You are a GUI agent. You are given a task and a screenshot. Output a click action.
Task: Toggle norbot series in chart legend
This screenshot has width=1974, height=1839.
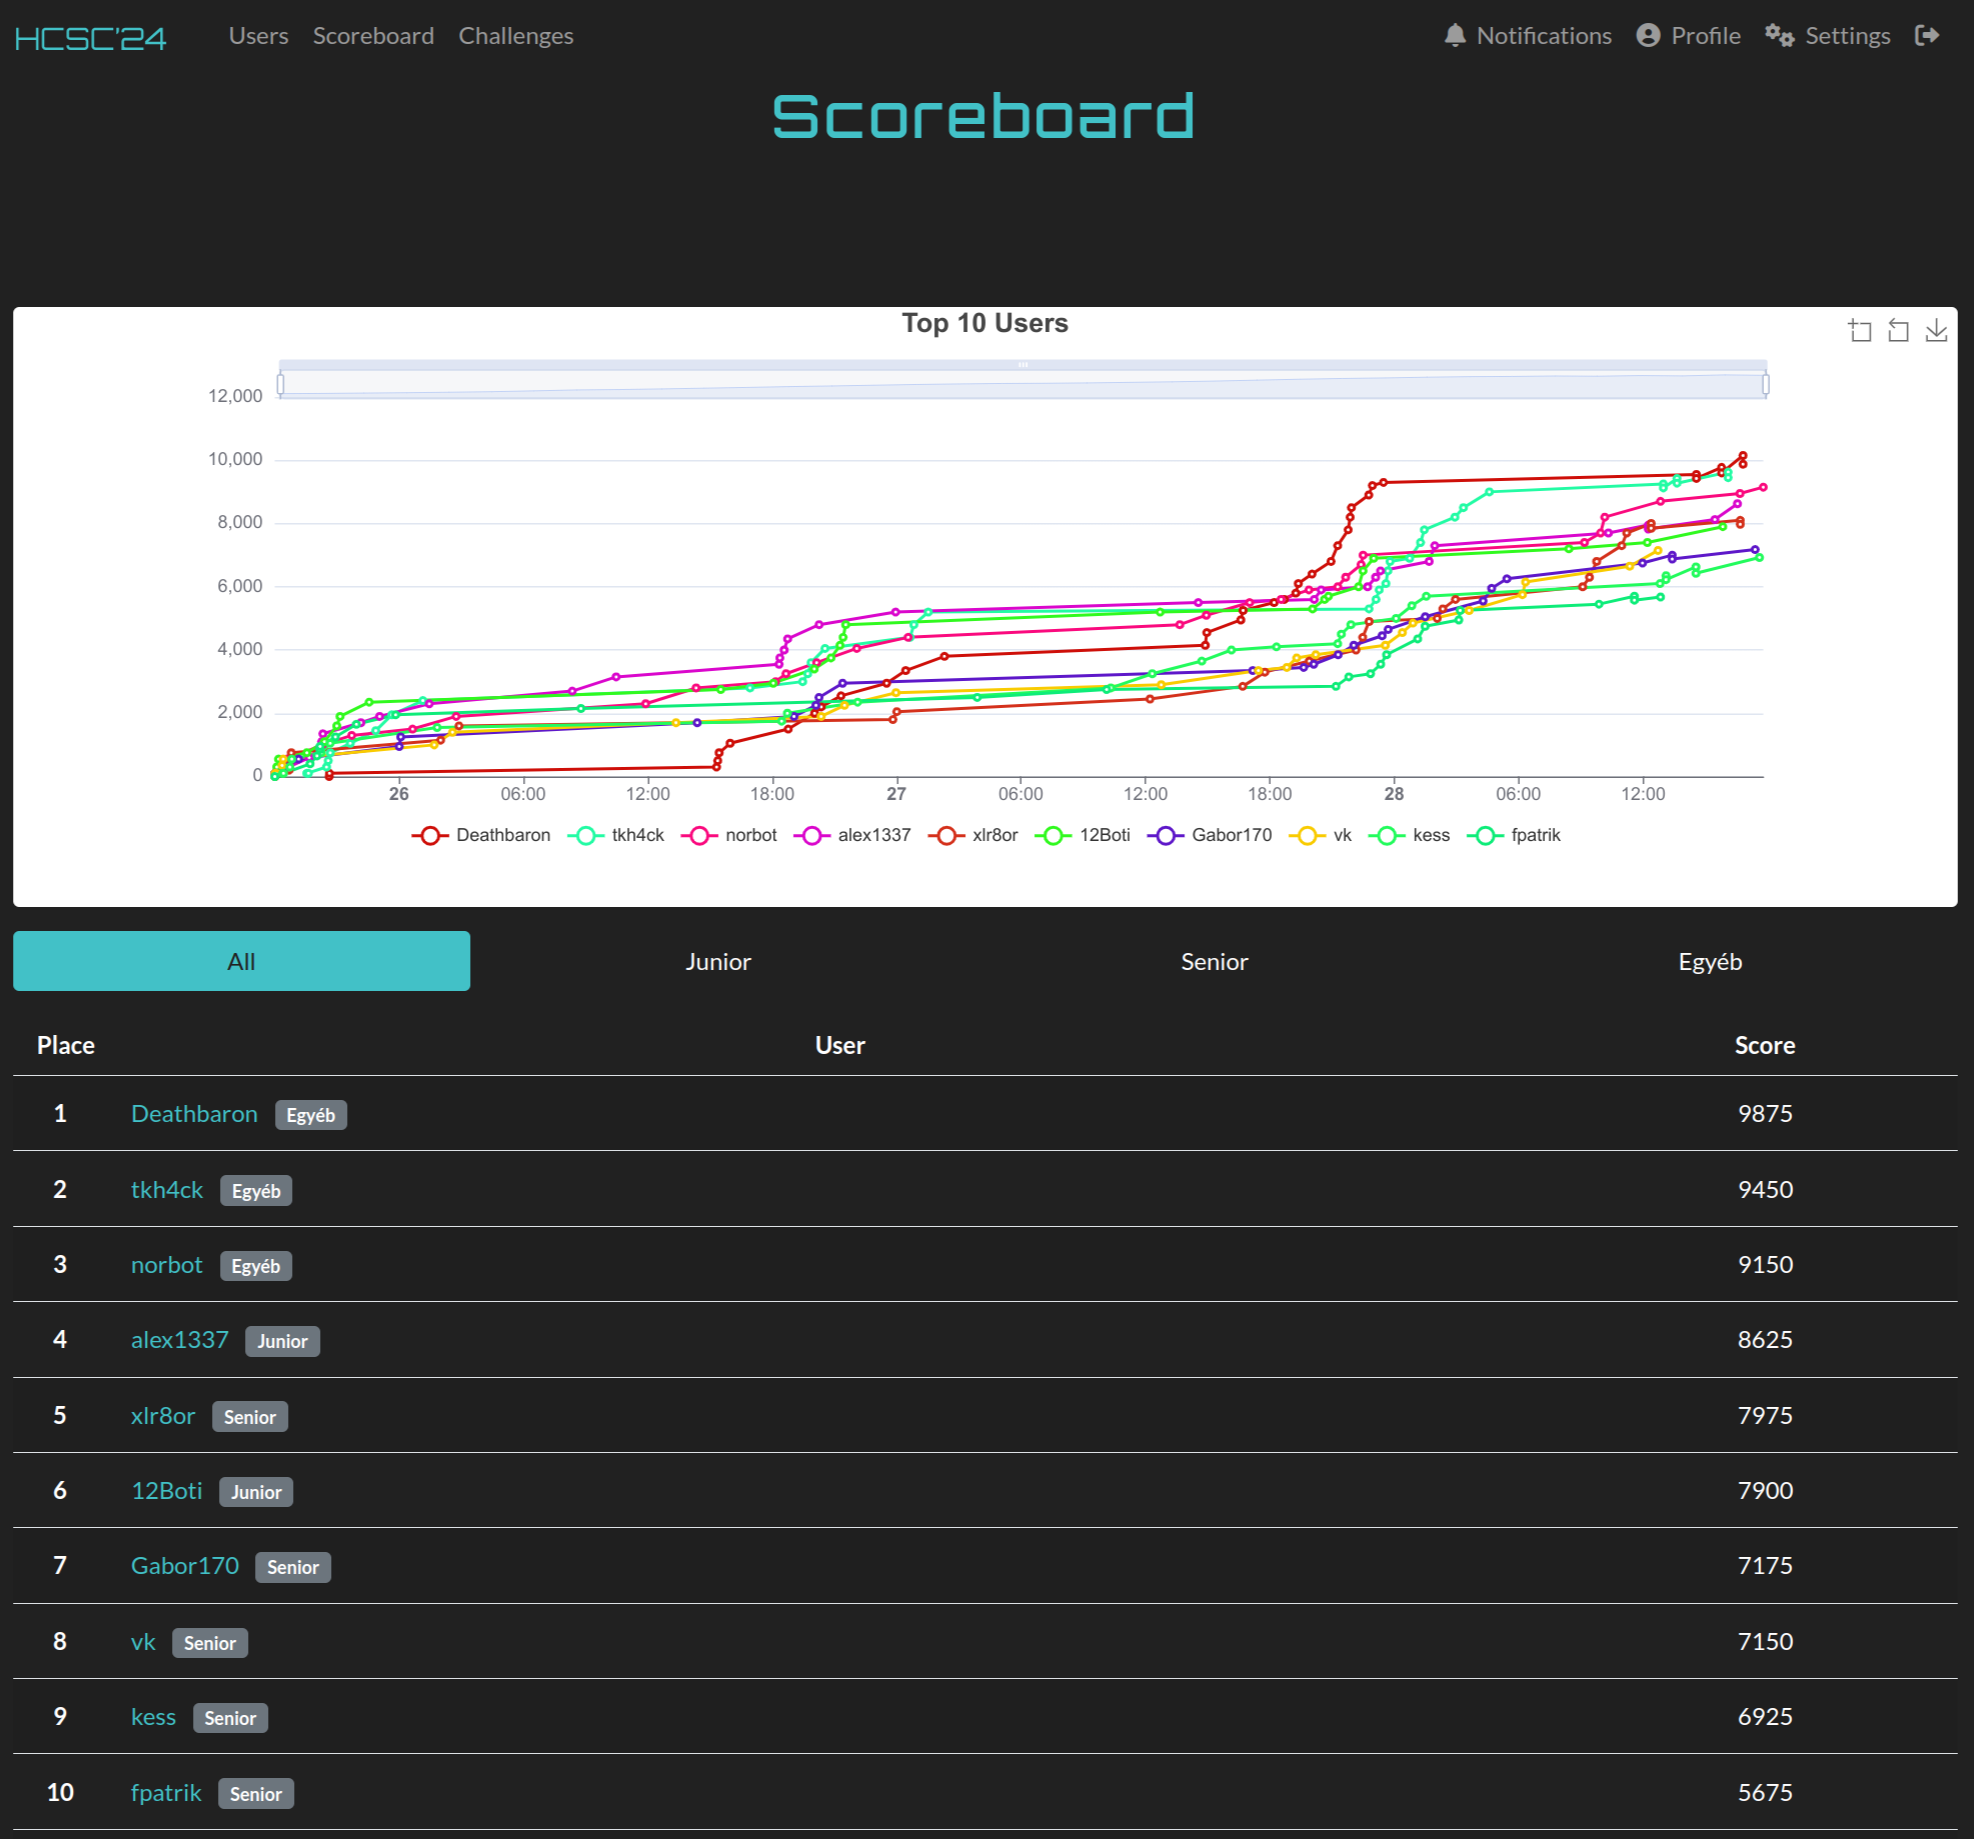click(x=729, y=835)
